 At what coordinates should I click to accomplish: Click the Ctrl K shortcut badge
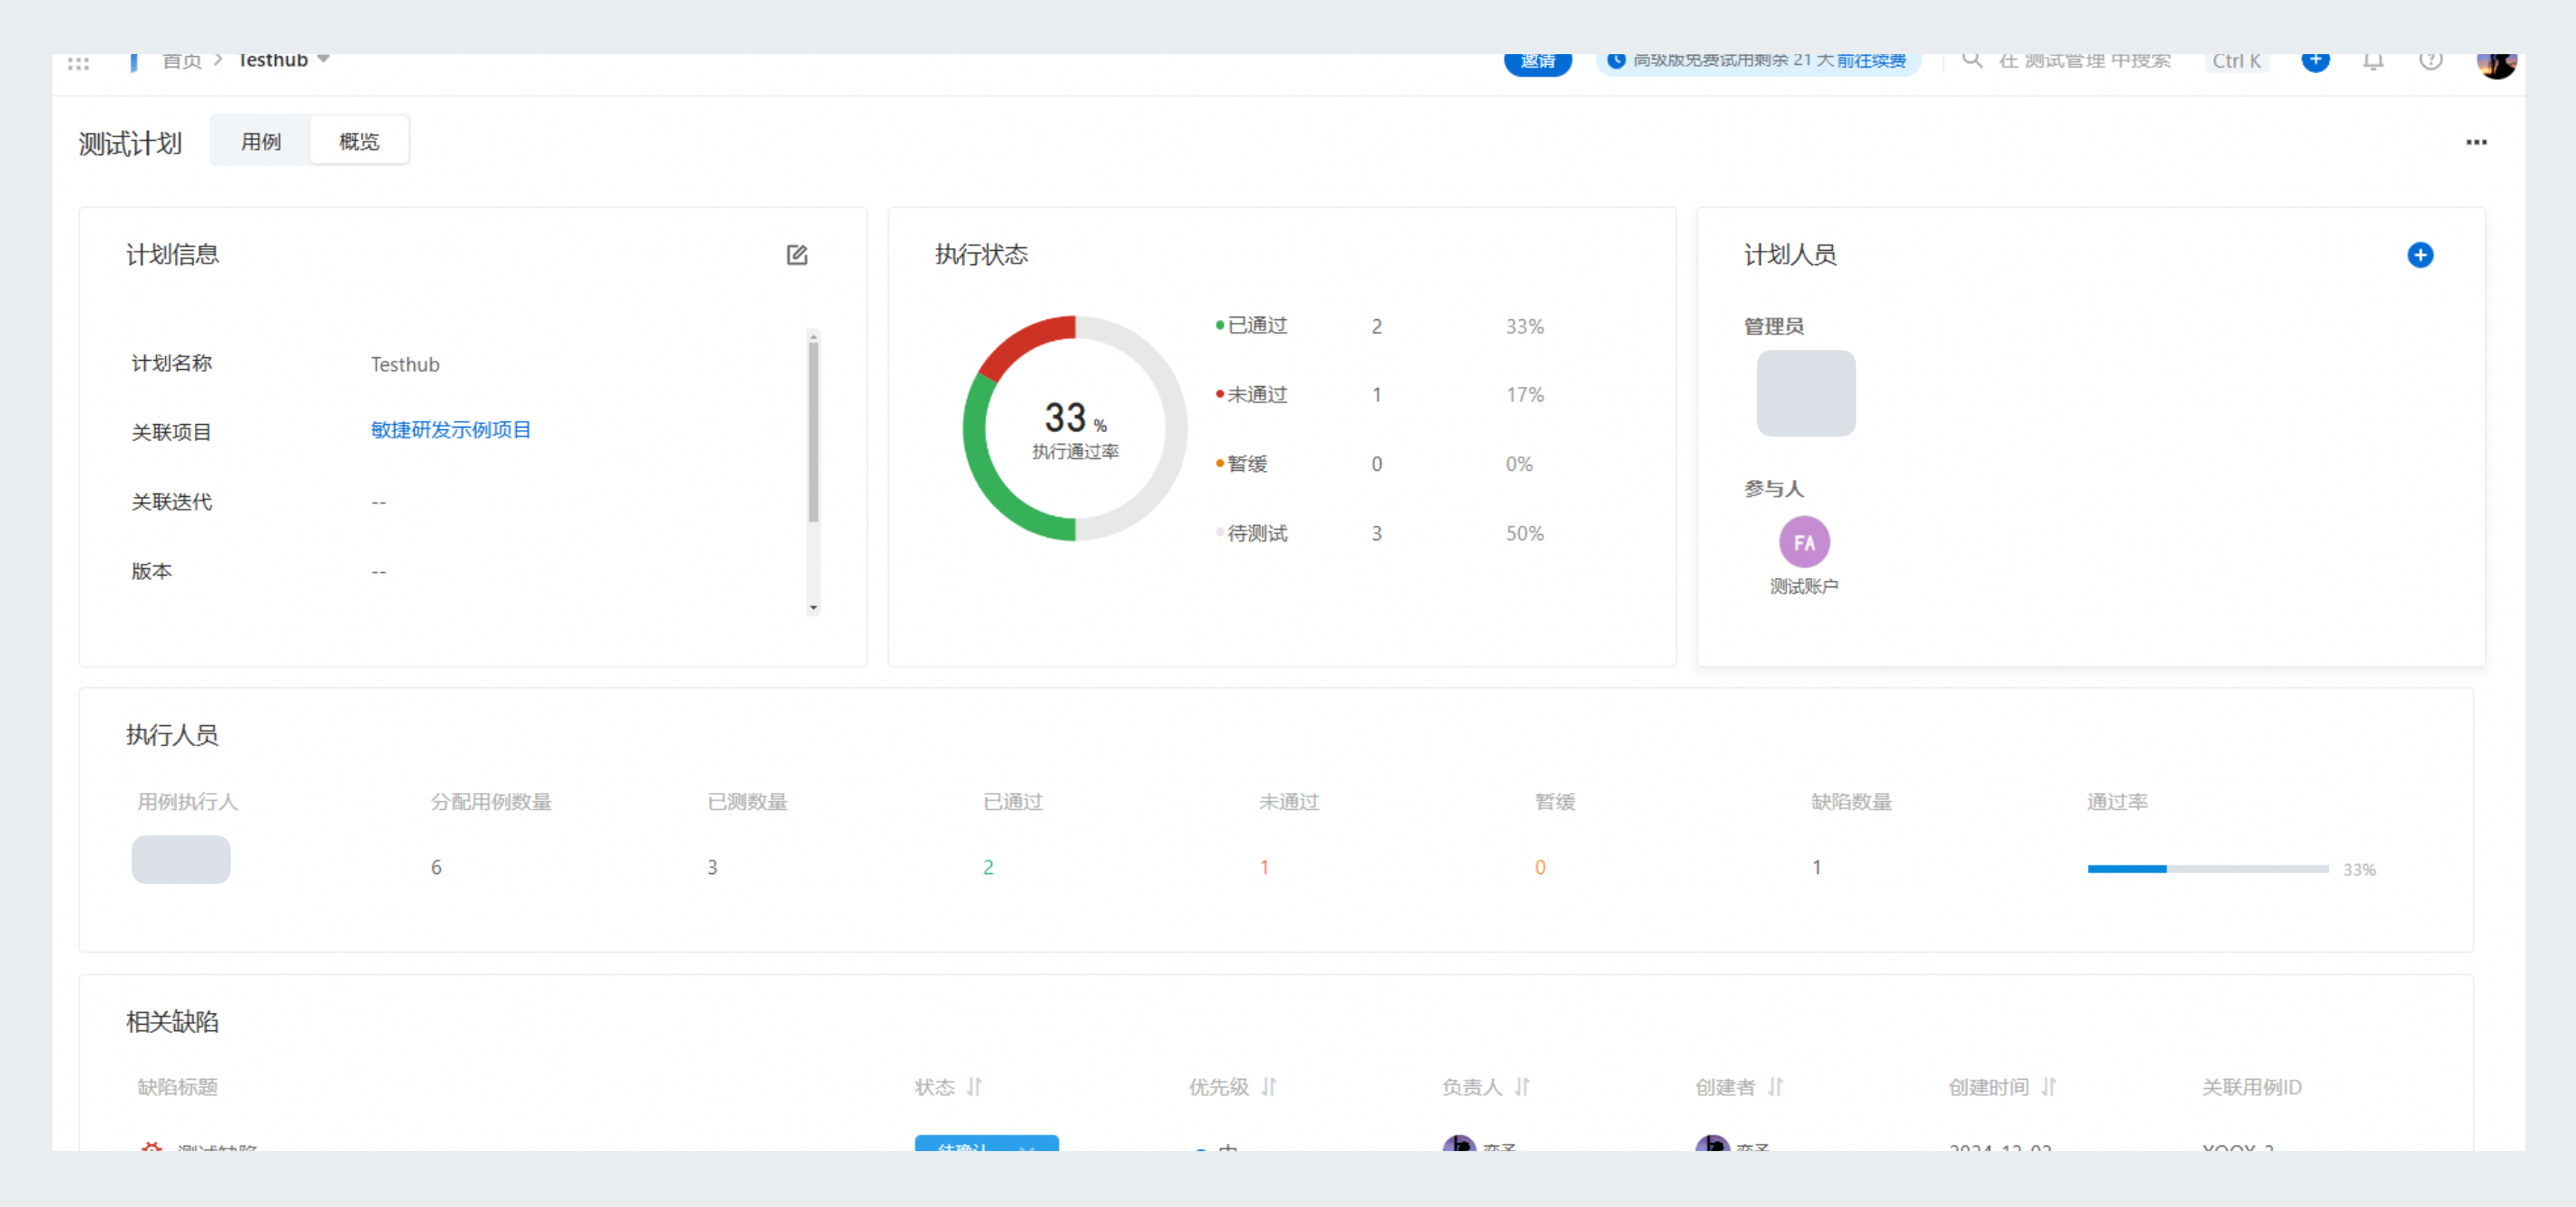2236,62
